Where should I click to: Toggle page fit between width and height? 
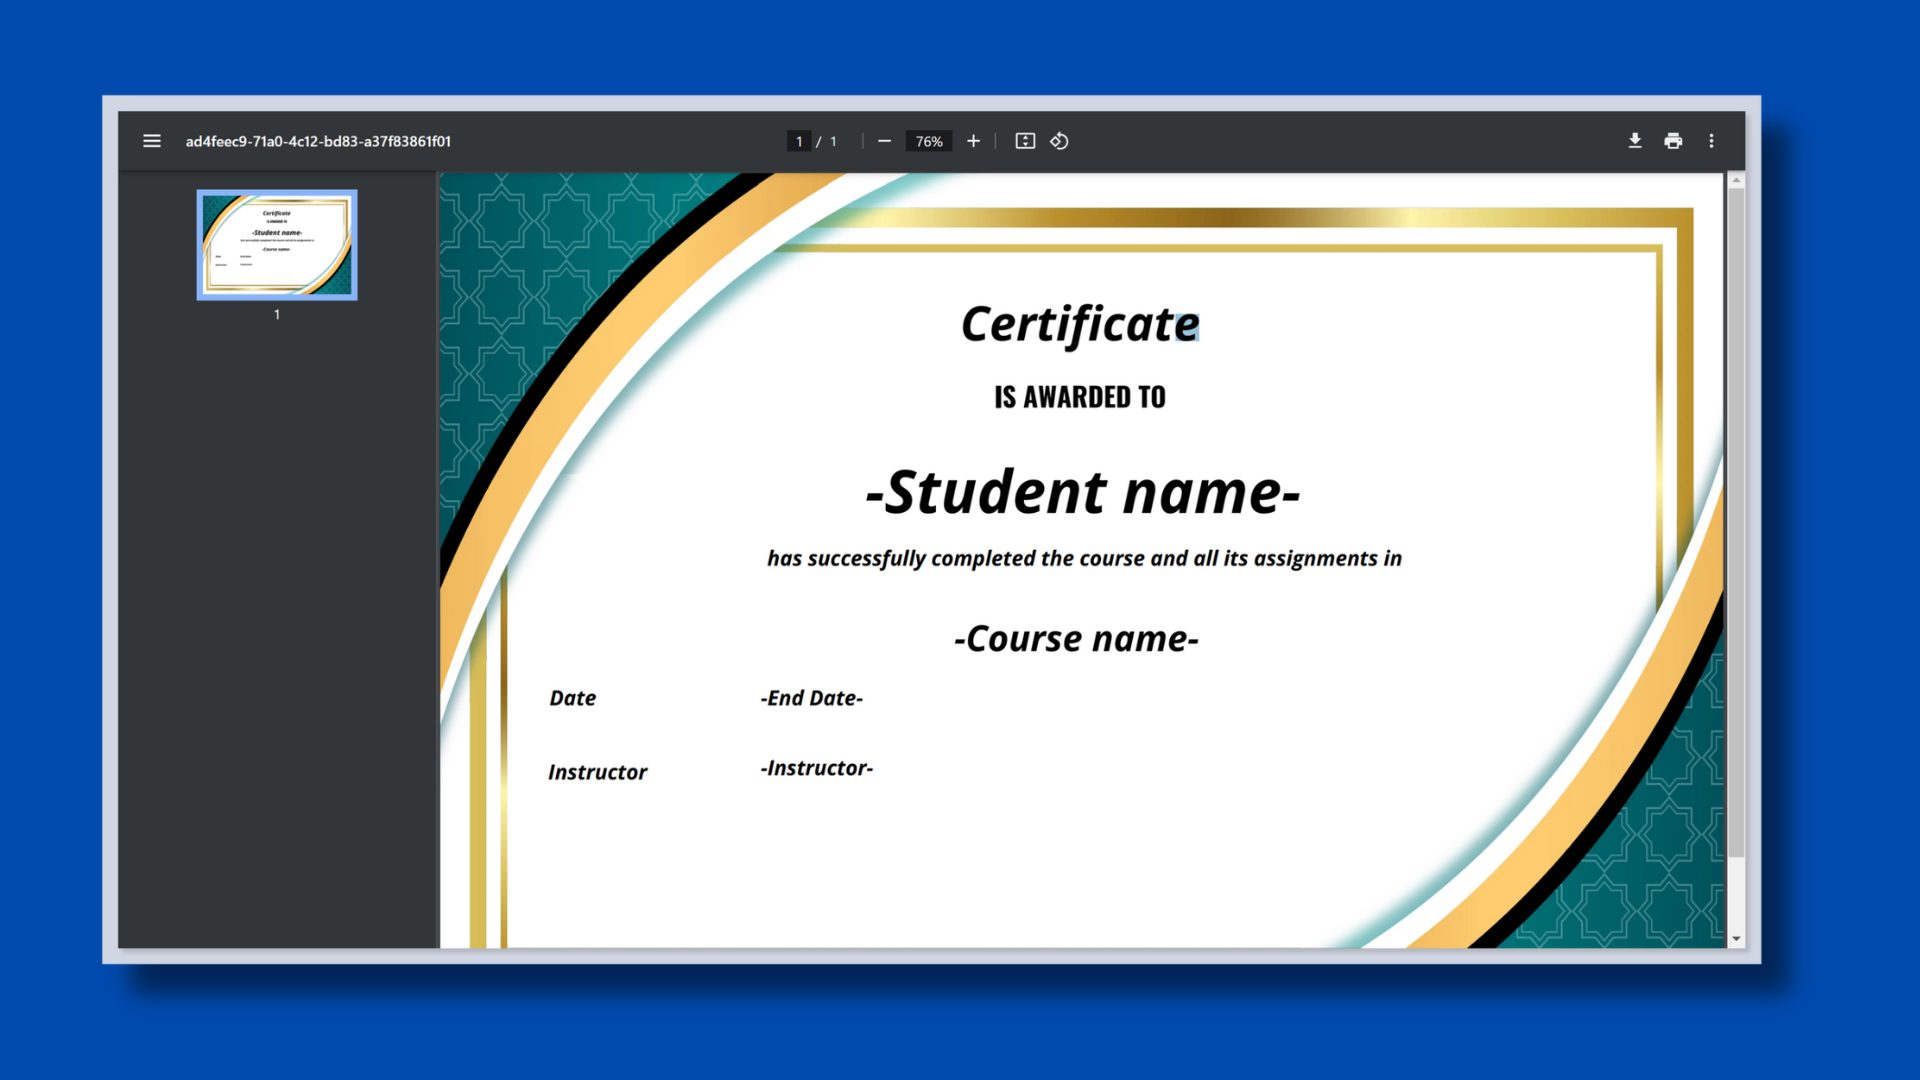coord(1025,141)
